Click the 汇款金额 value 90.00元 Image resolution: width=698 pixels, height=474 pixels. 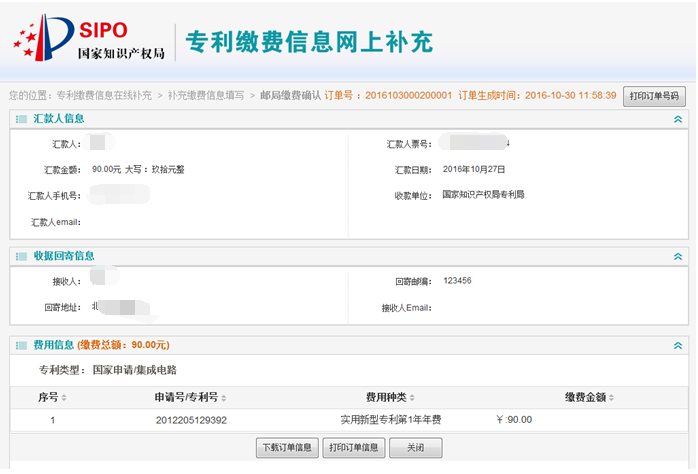[106, 170]
